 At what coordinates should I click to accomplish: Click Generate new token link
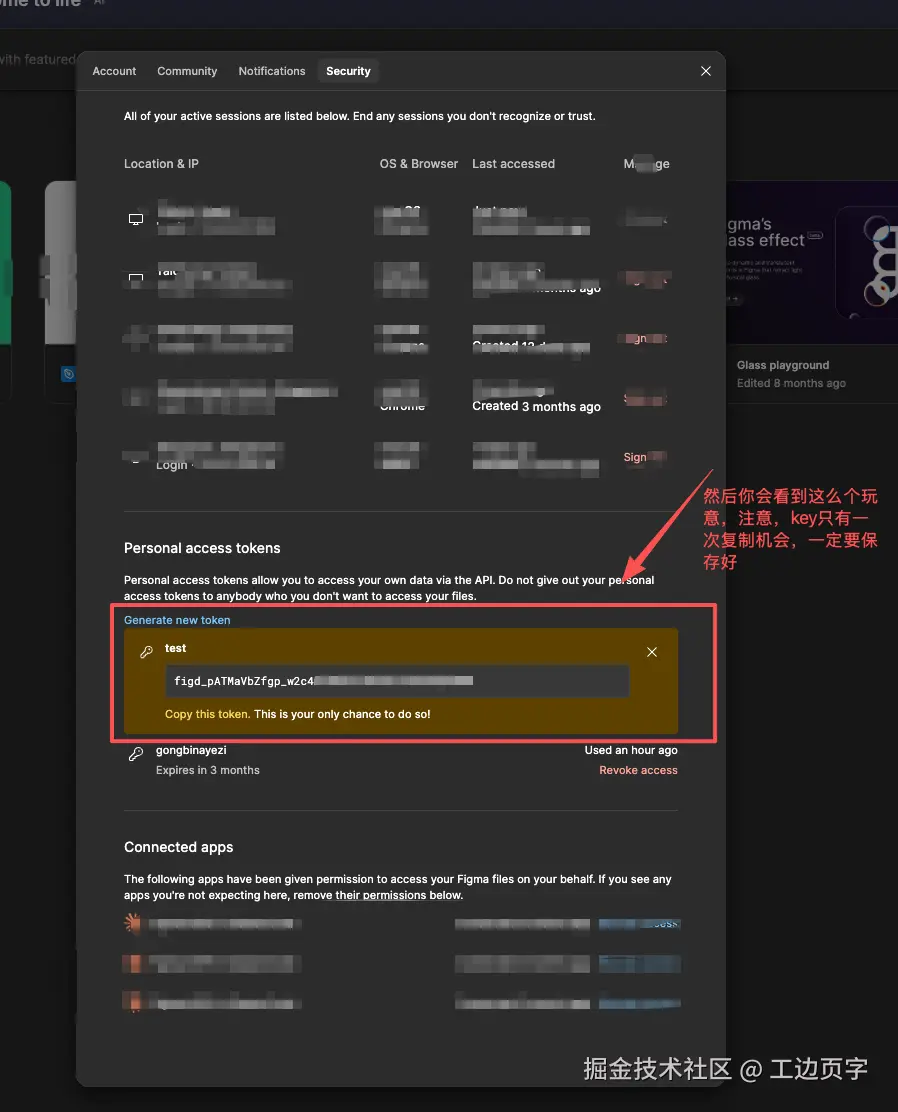[x=177, y=620]
